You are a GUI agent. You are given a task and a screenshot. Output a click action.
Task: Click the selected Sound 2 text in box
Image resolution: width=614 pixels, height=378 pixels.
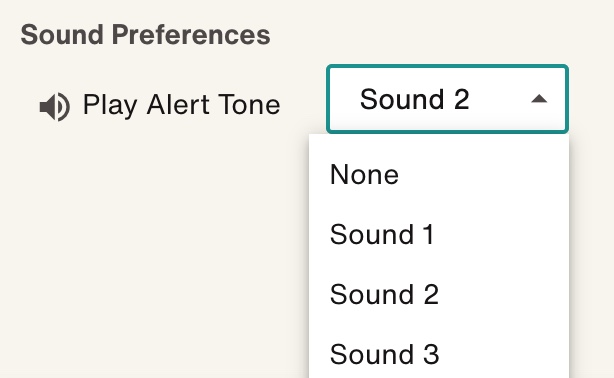coord(414,99)
